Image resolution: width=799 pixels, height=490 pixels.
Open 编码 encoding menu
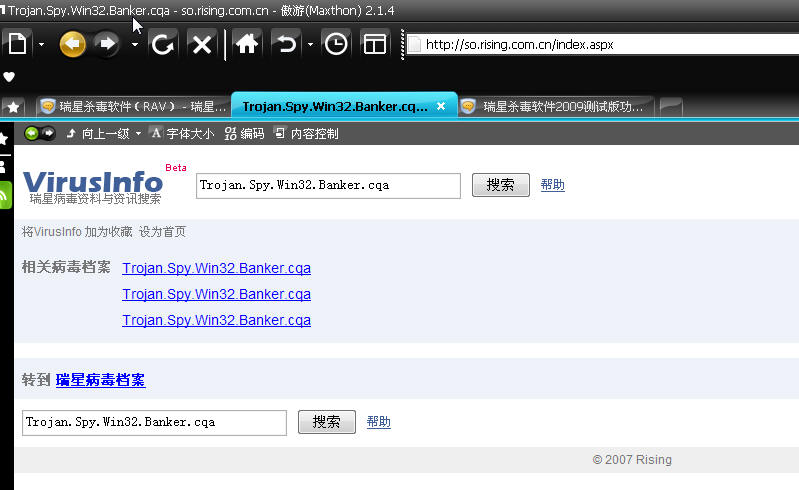tap(245, 134)
